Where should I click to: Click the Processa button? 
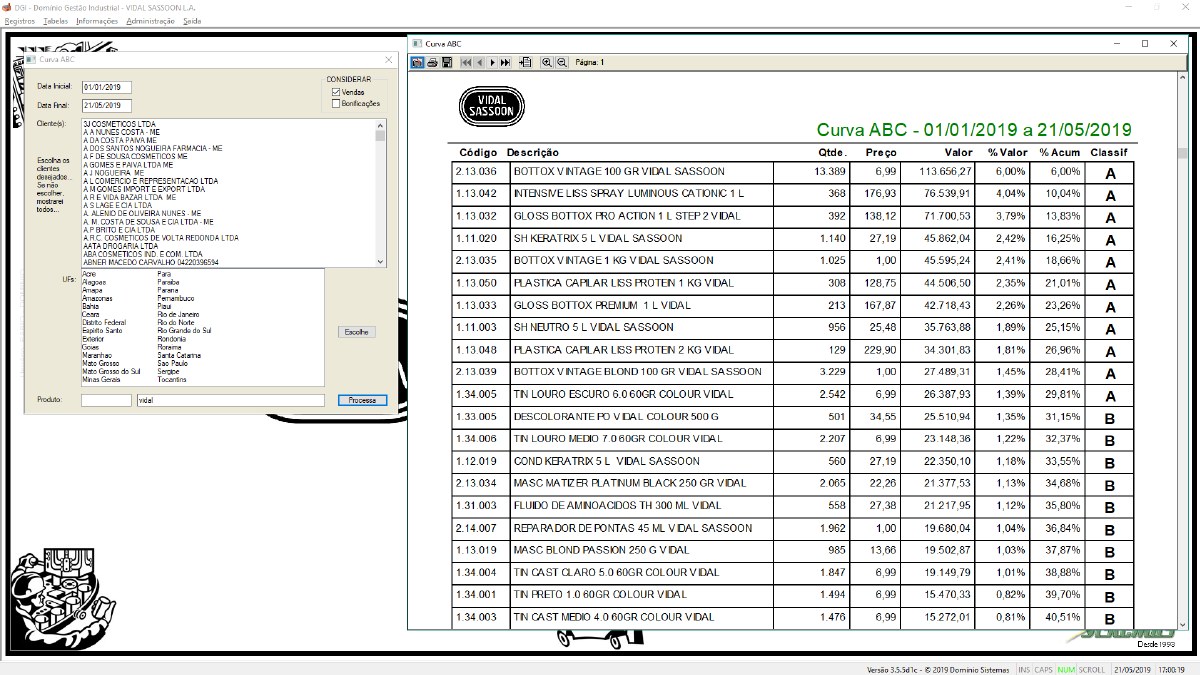point(361,400)
